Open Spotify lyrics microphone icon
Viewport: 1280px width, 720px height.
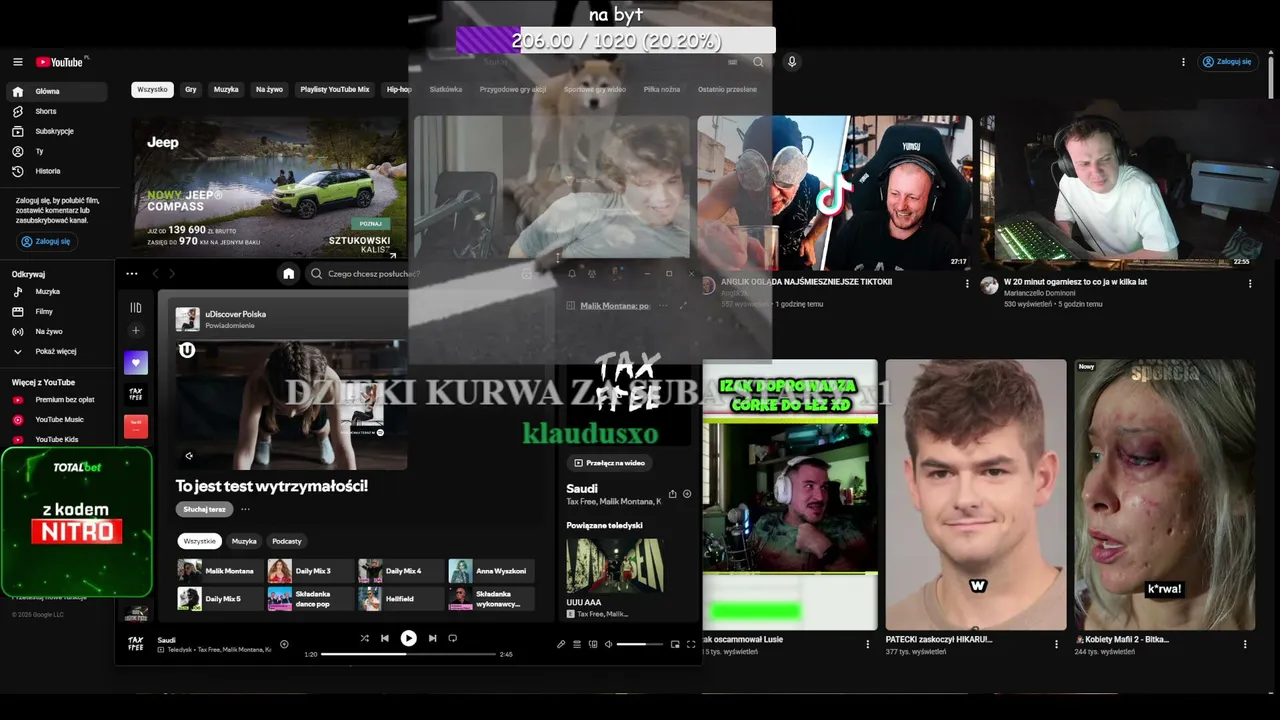561,644
